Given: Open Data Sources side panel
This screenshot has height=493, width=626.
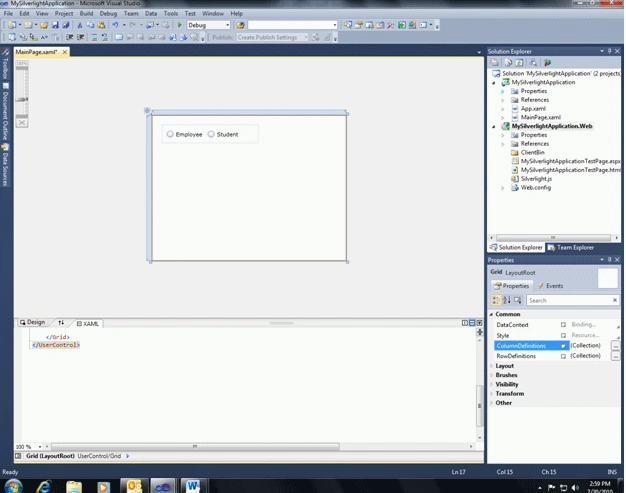Looking at the screenshot, I should (x=5, y=165).
